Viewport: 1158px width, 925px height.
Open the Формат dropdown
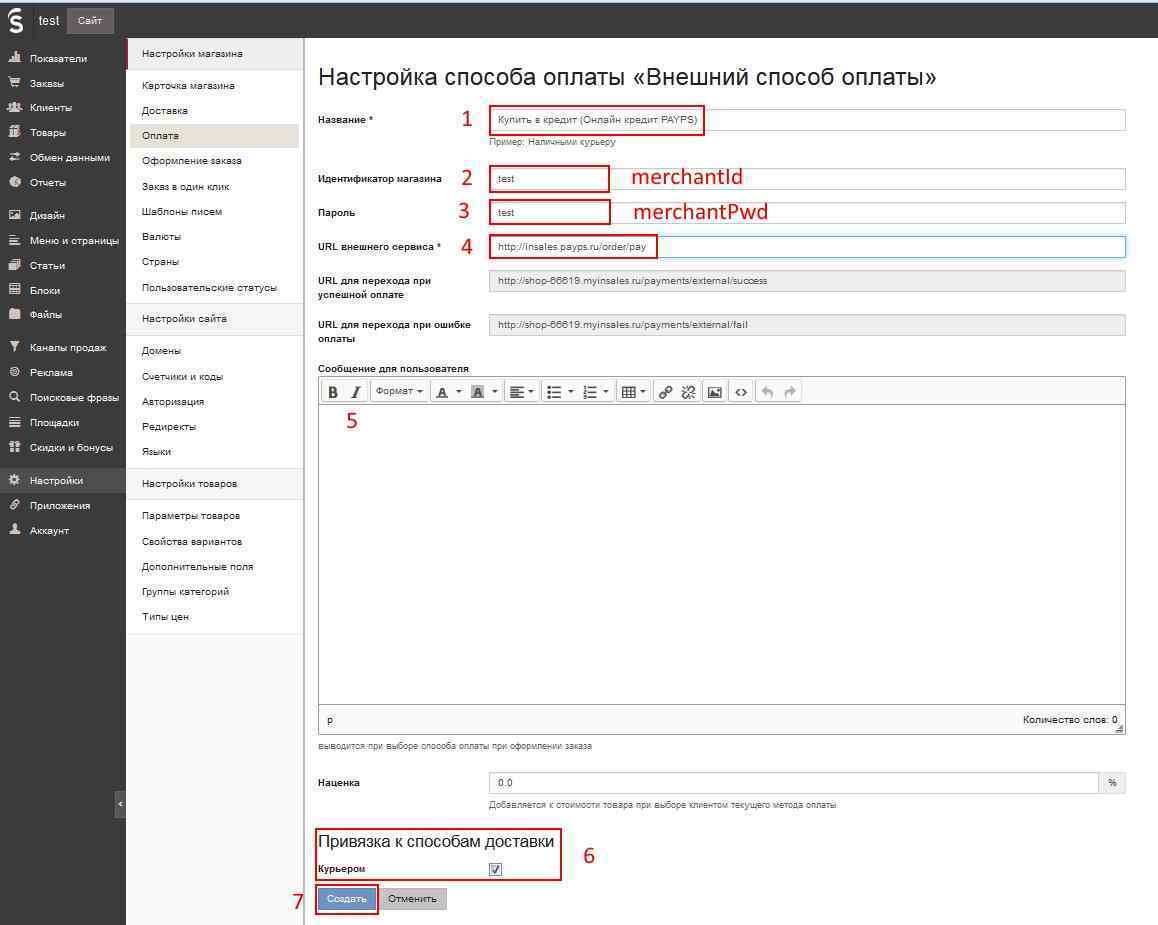tap(399, 392)
